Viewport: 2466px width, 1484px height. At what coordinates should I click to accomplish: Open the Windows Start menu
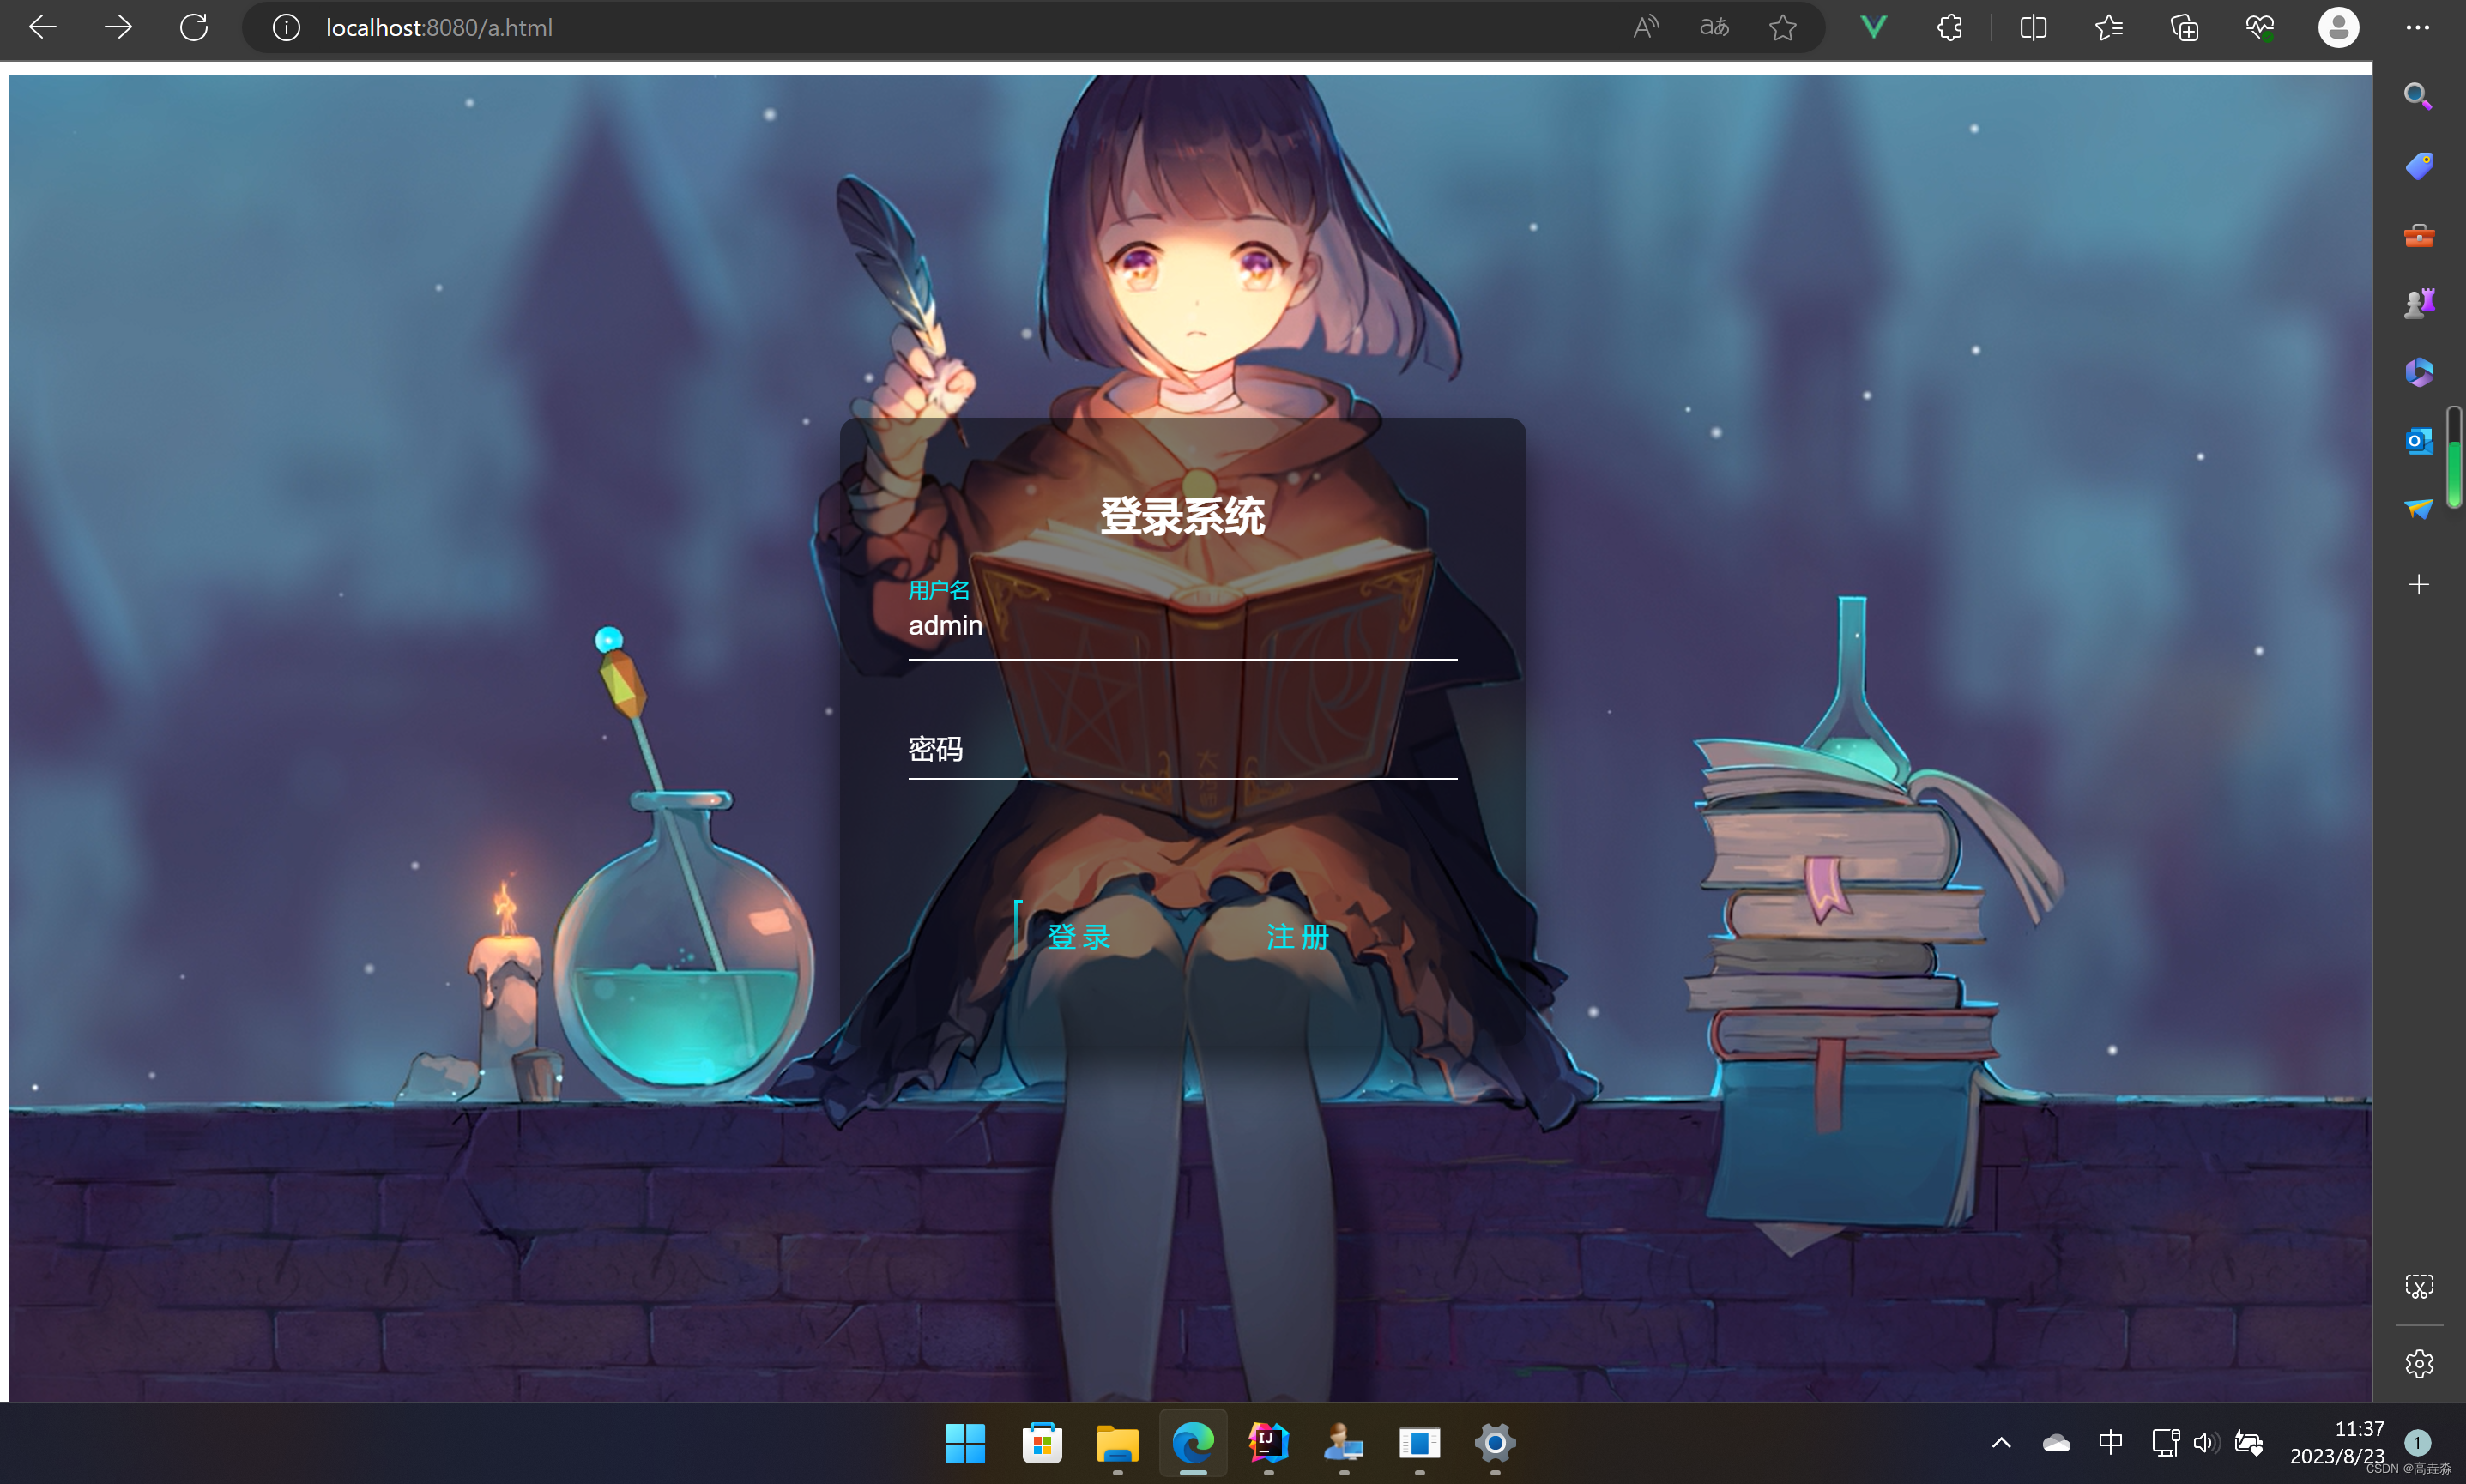point(965,1443)
